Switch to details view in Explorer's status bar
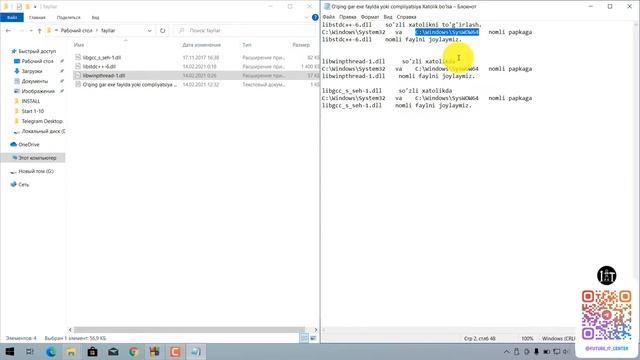 coord(304,338)
